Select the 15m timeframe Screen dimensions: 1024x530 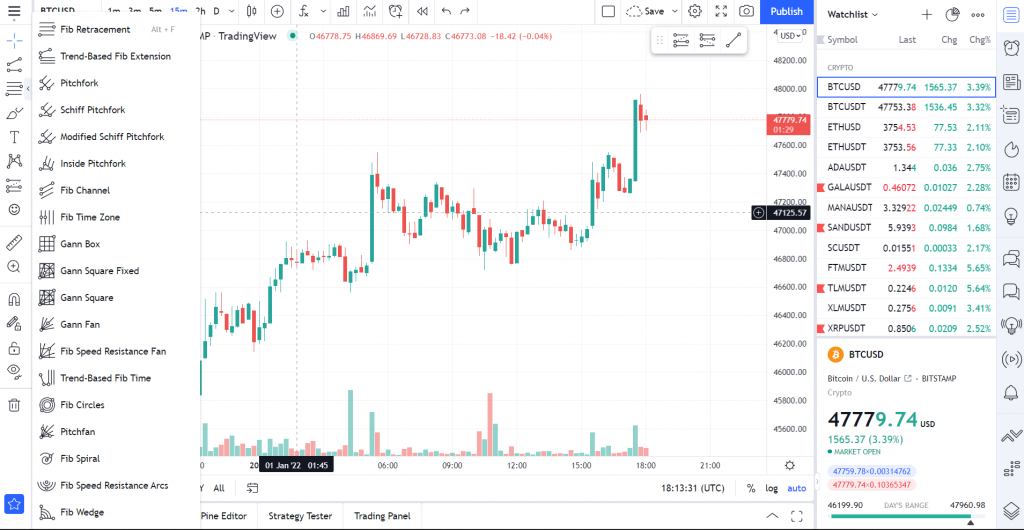(178, 11)
